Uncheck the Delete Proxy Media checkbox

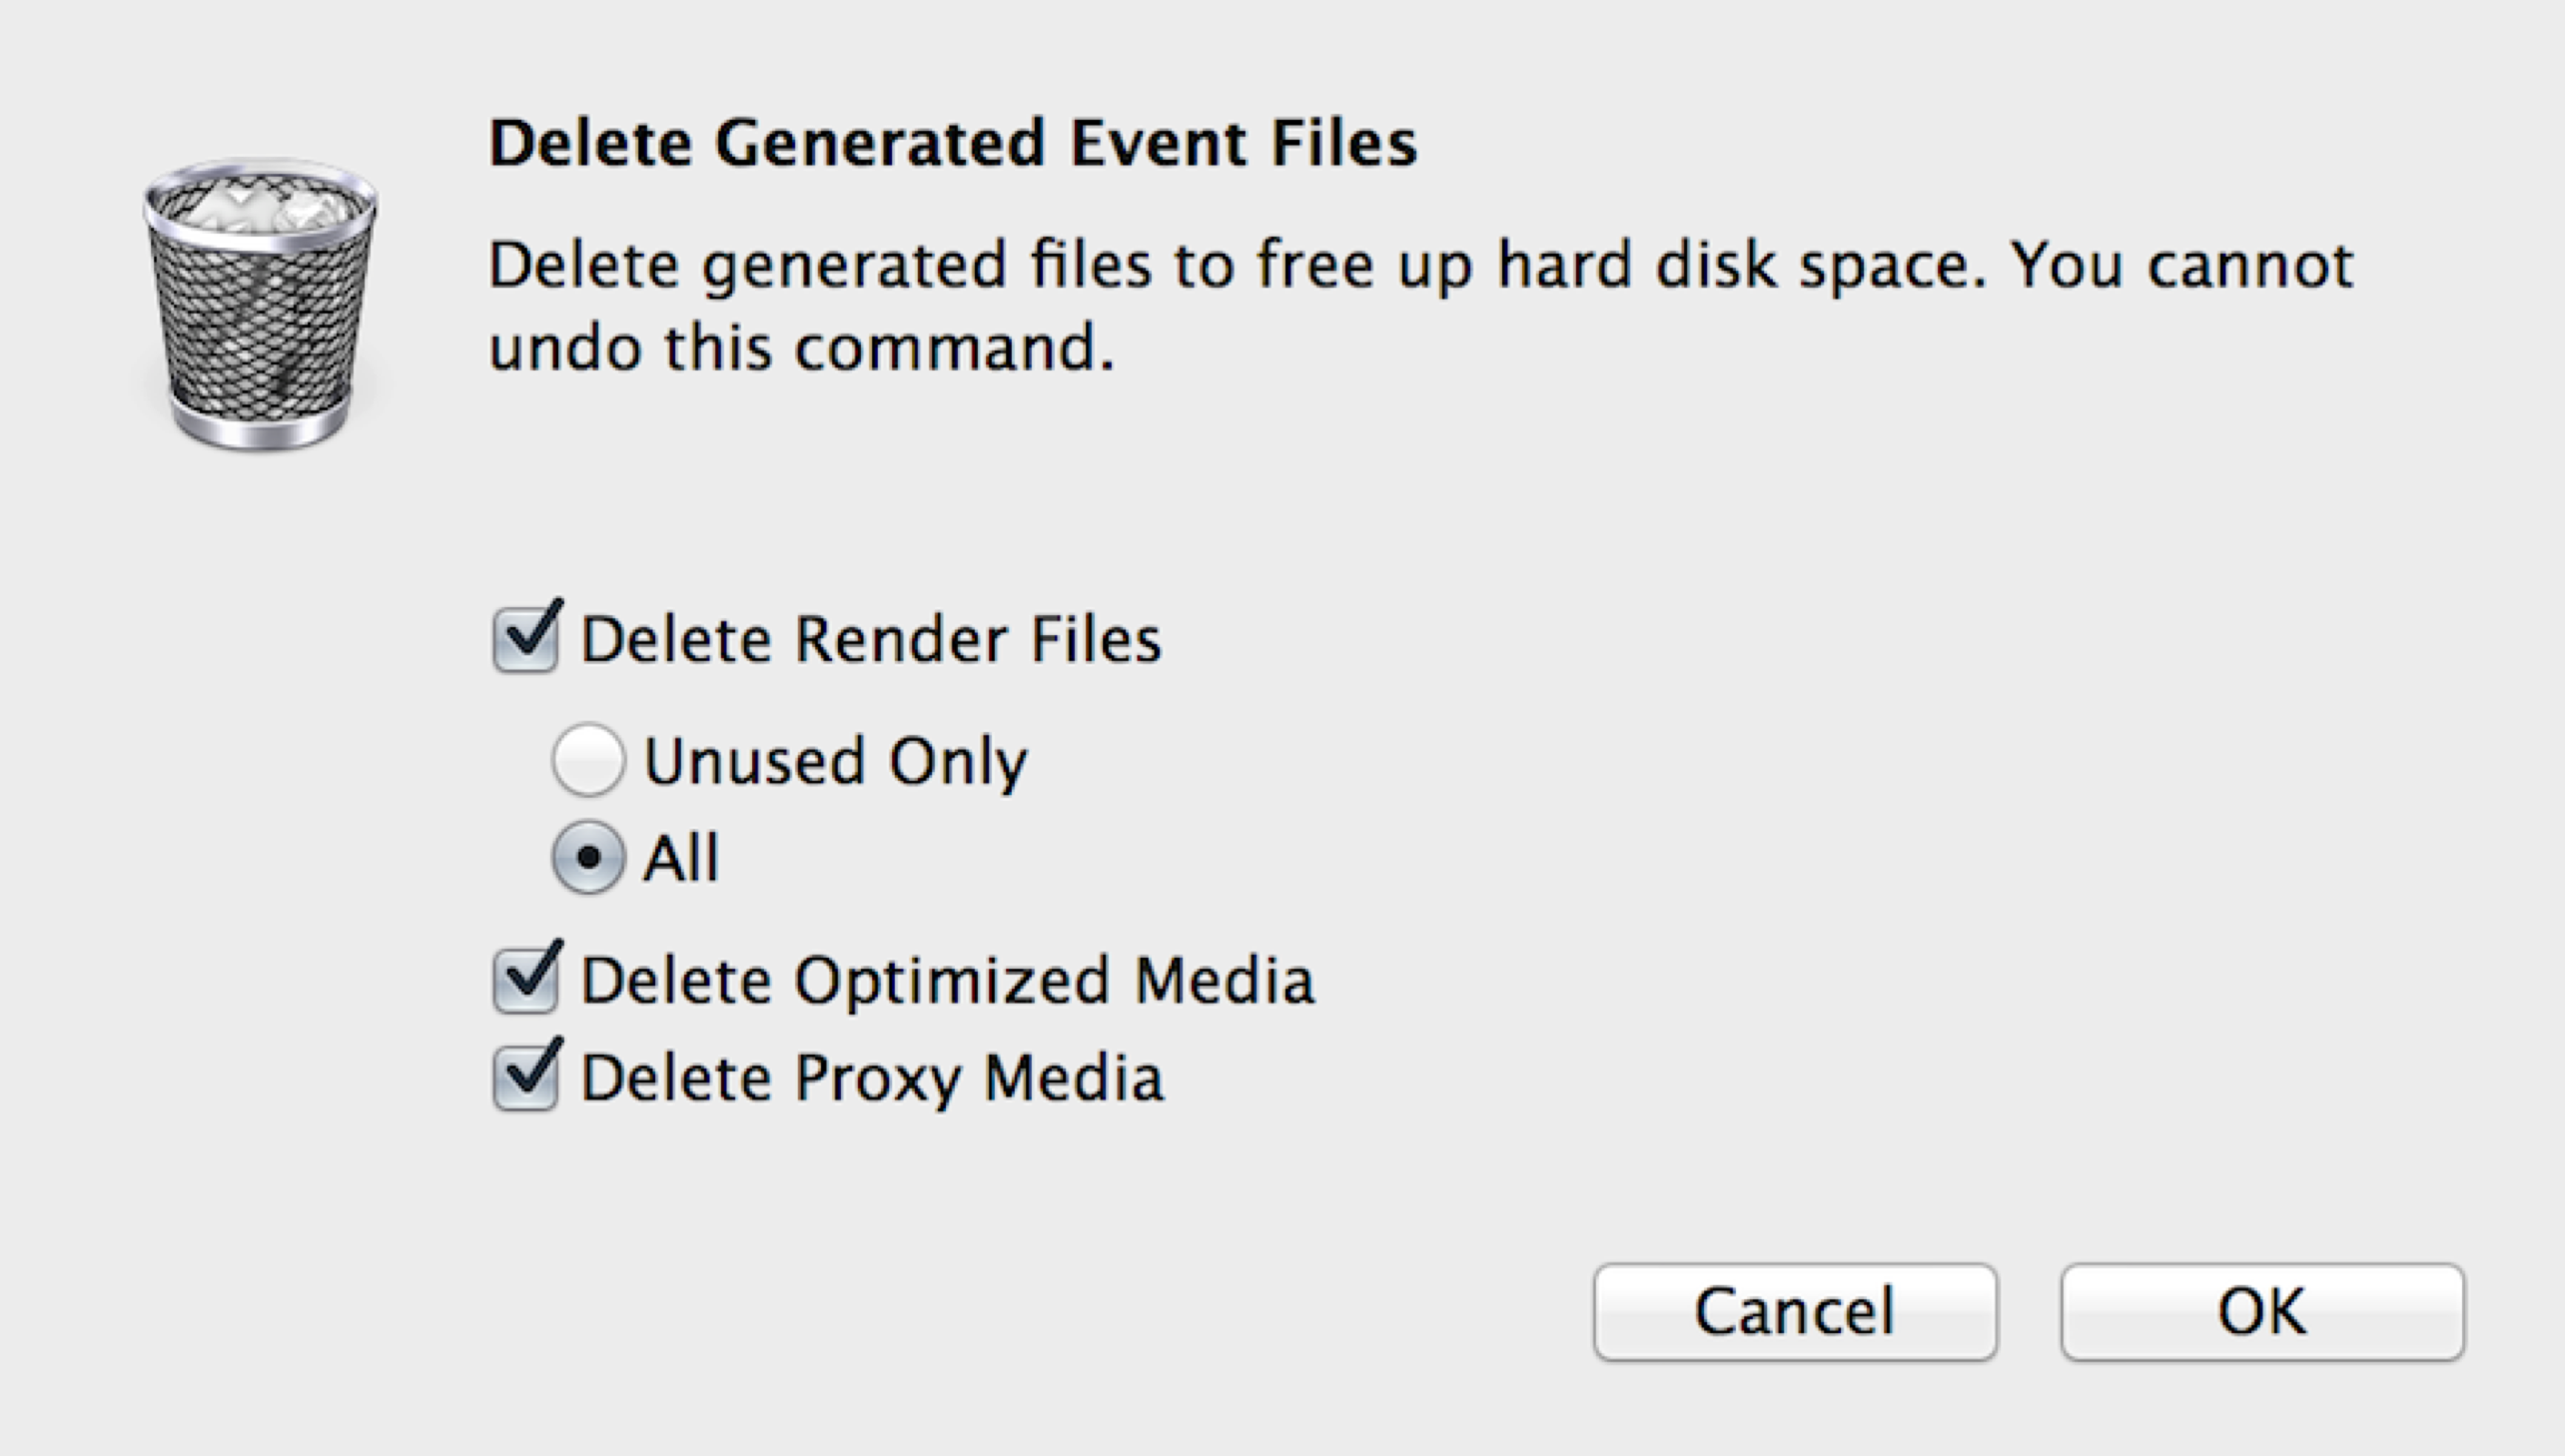tap(526, 1079)
